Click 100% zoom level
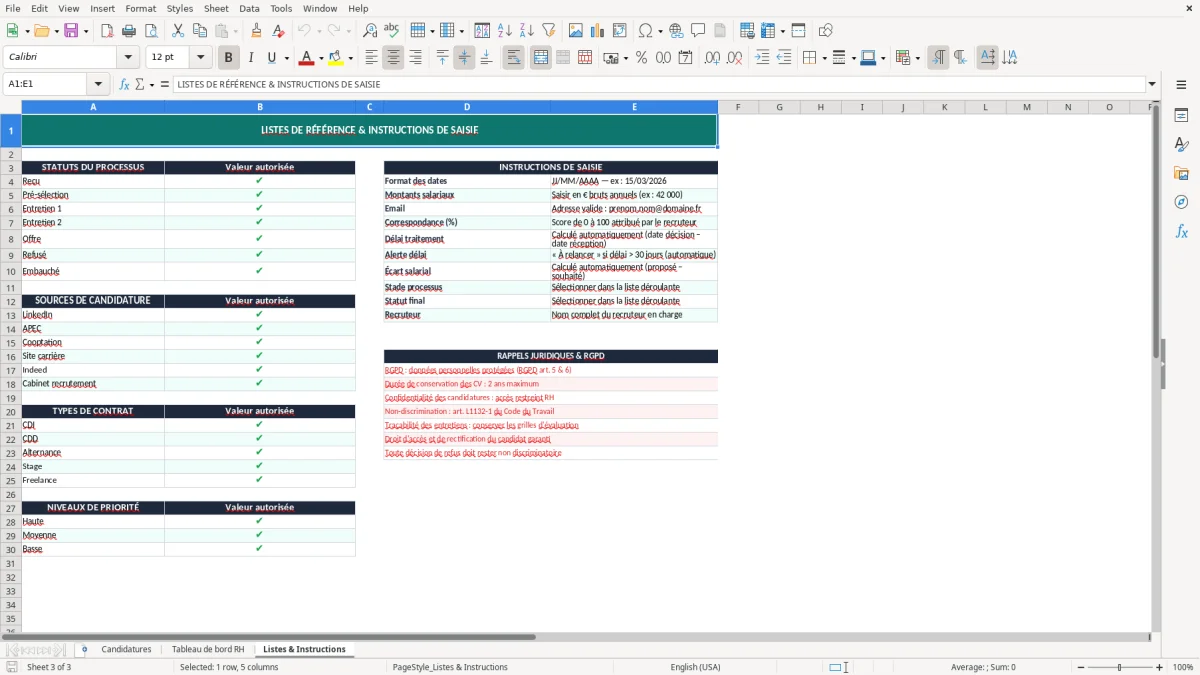 coord(1182,667)
